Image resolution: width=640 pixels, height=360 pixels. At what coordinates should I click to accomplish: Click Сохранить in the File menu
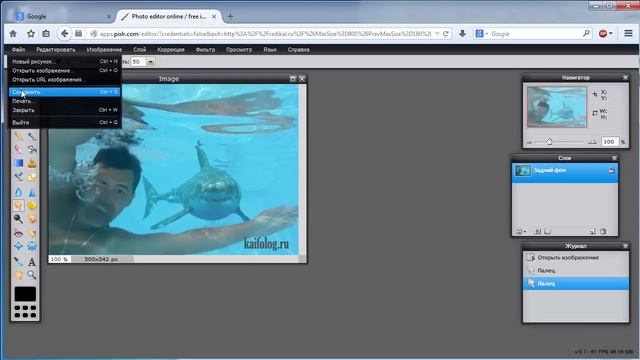(64, 92)
